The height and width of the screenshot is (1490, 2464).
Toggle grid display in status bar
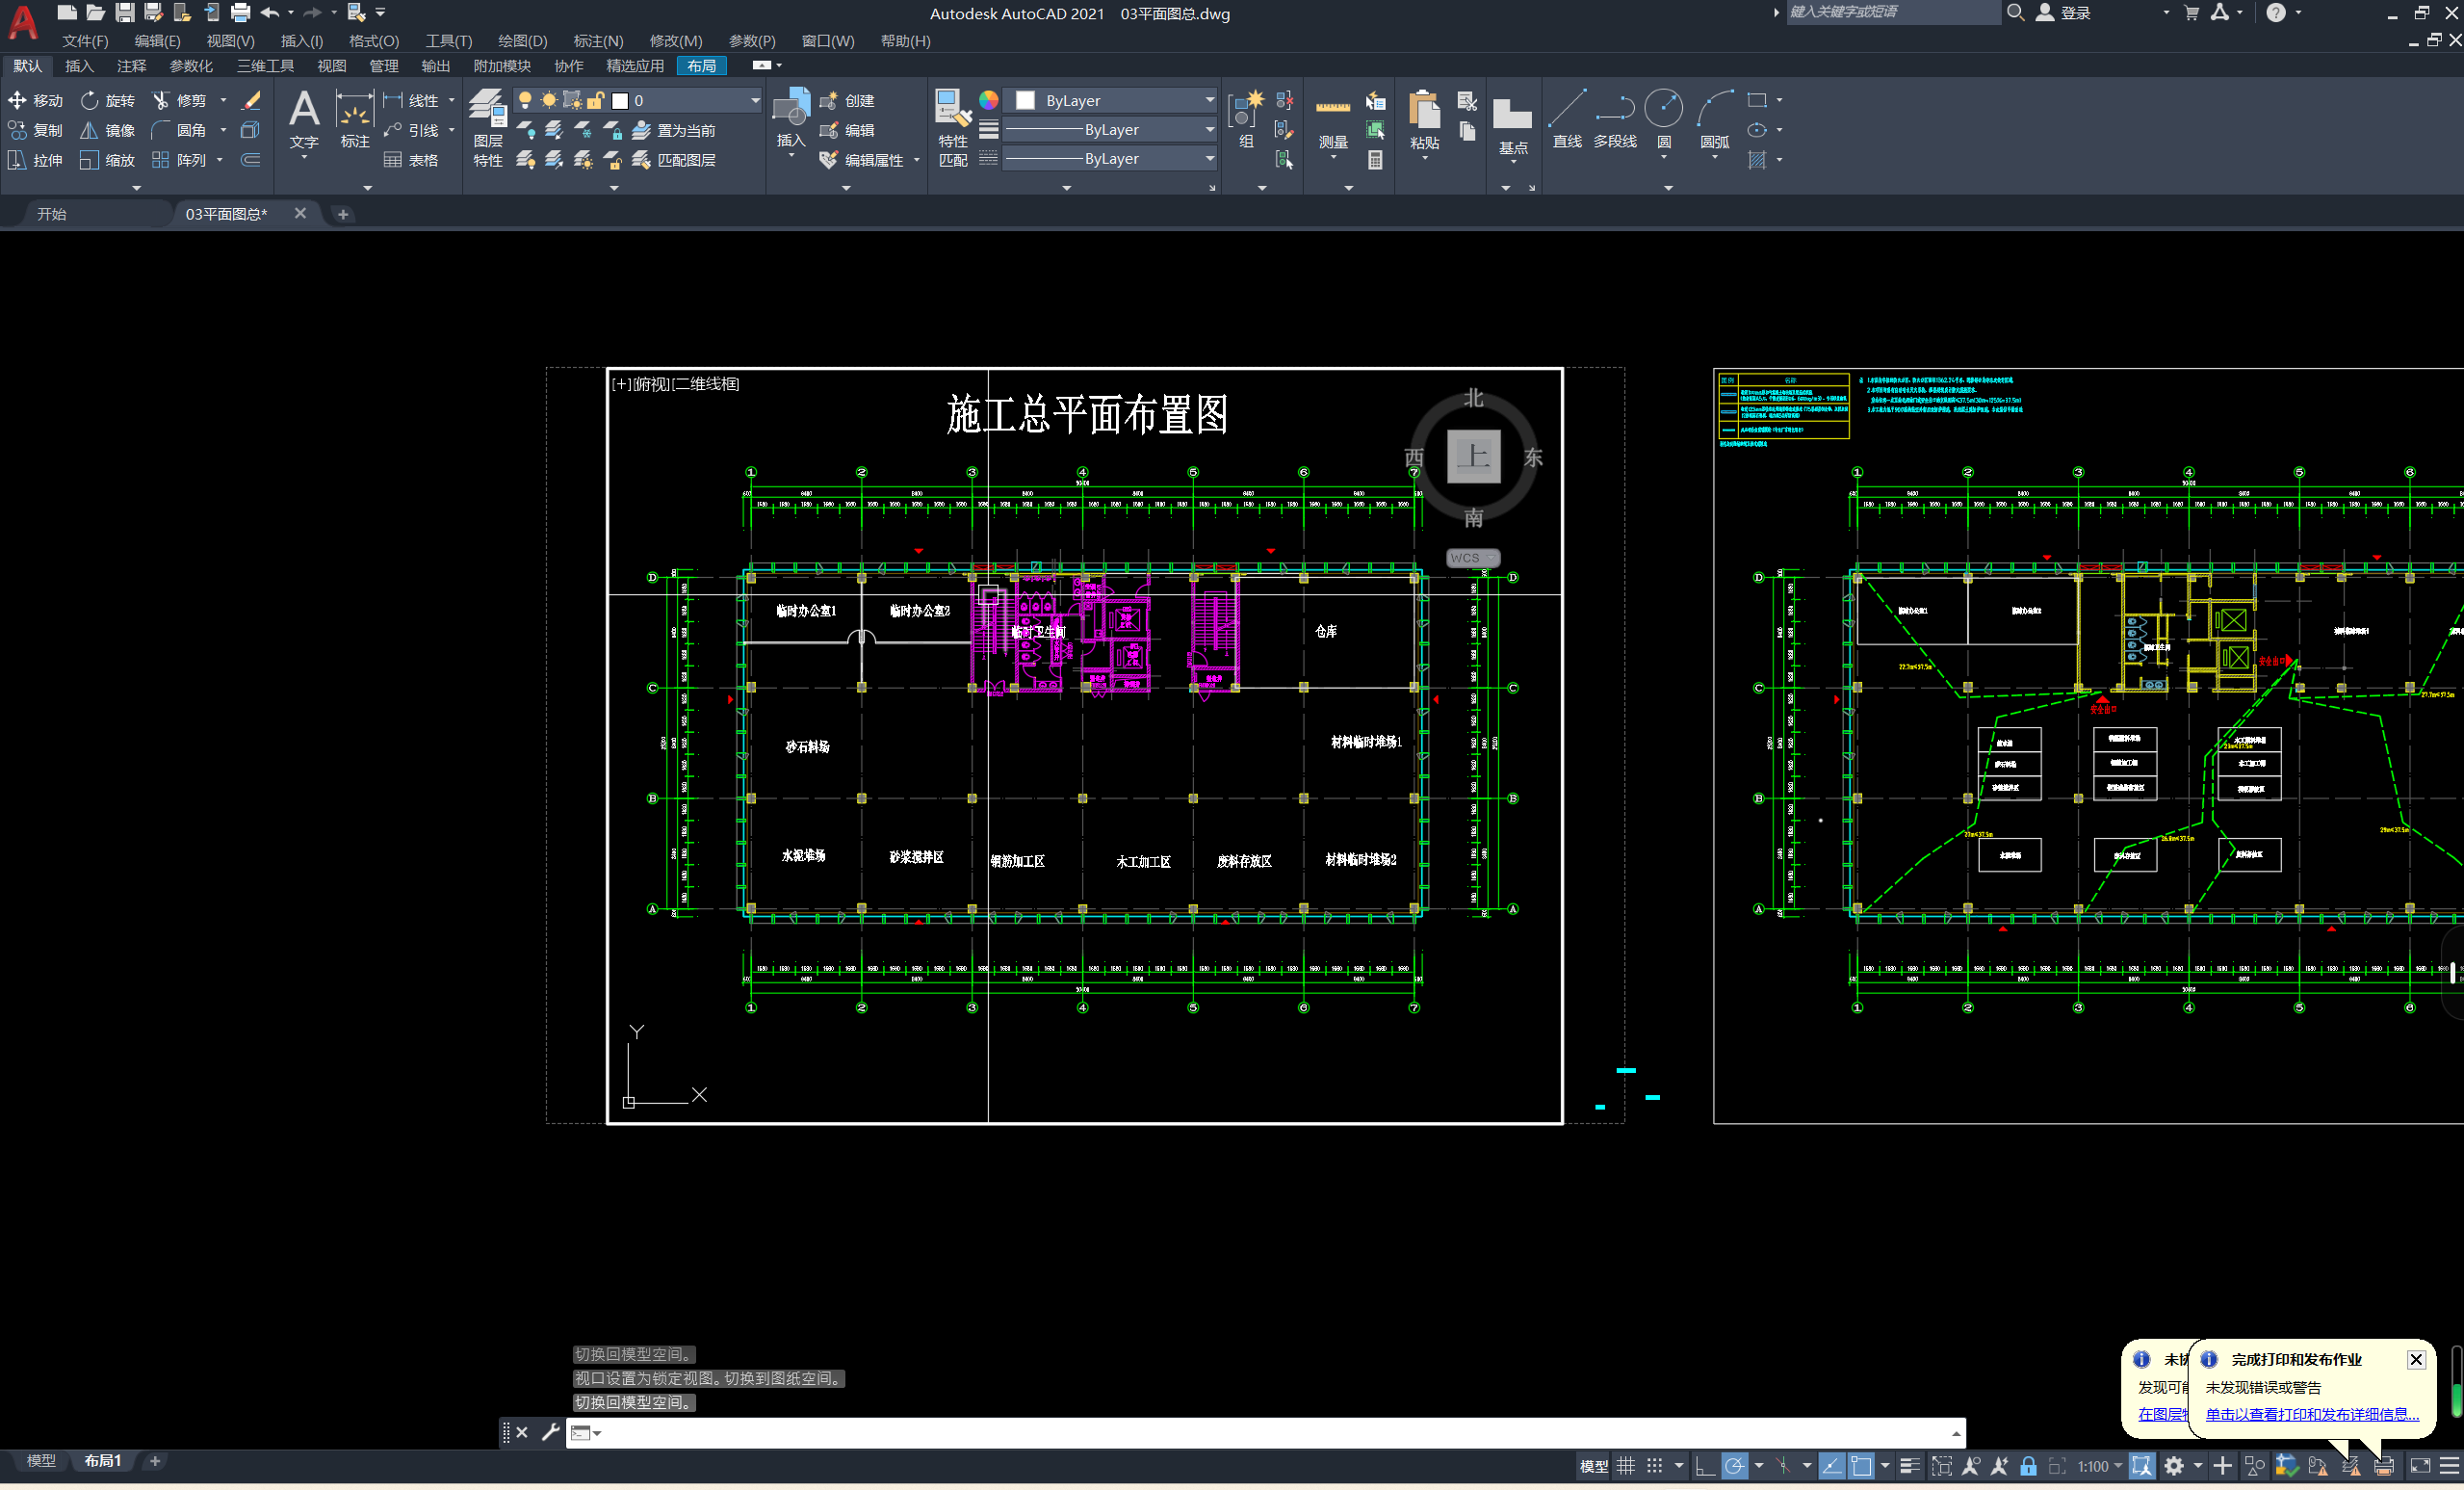1626,1466
